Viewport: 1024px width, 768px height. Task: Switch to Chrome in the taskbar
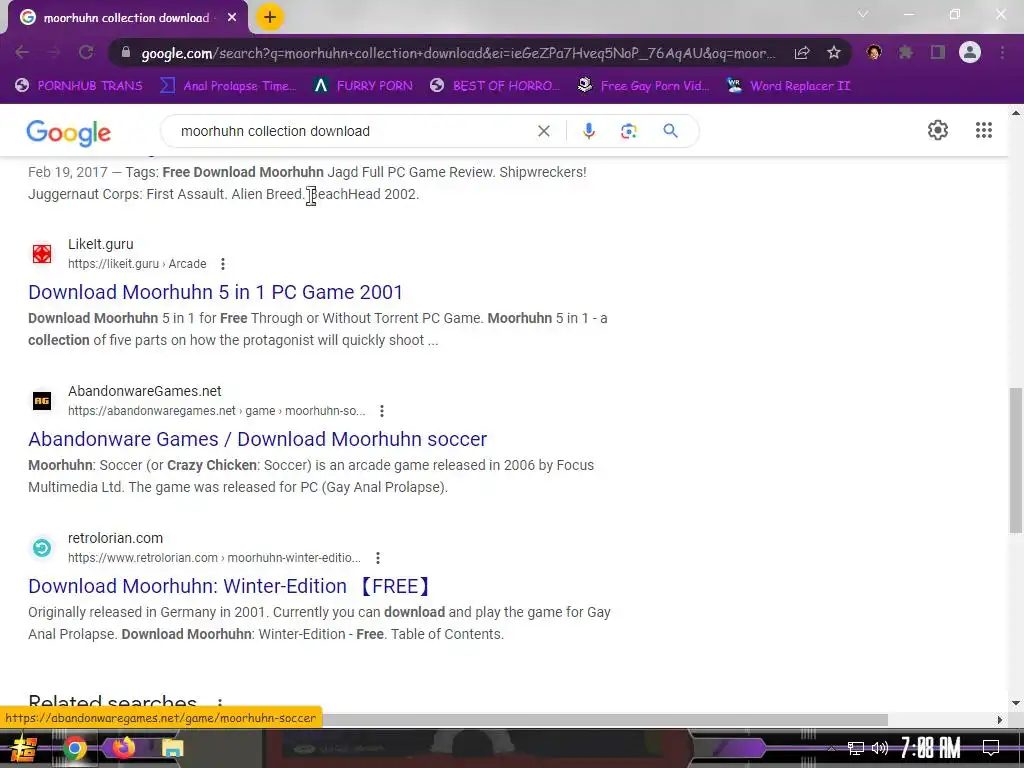click(74, 748)
